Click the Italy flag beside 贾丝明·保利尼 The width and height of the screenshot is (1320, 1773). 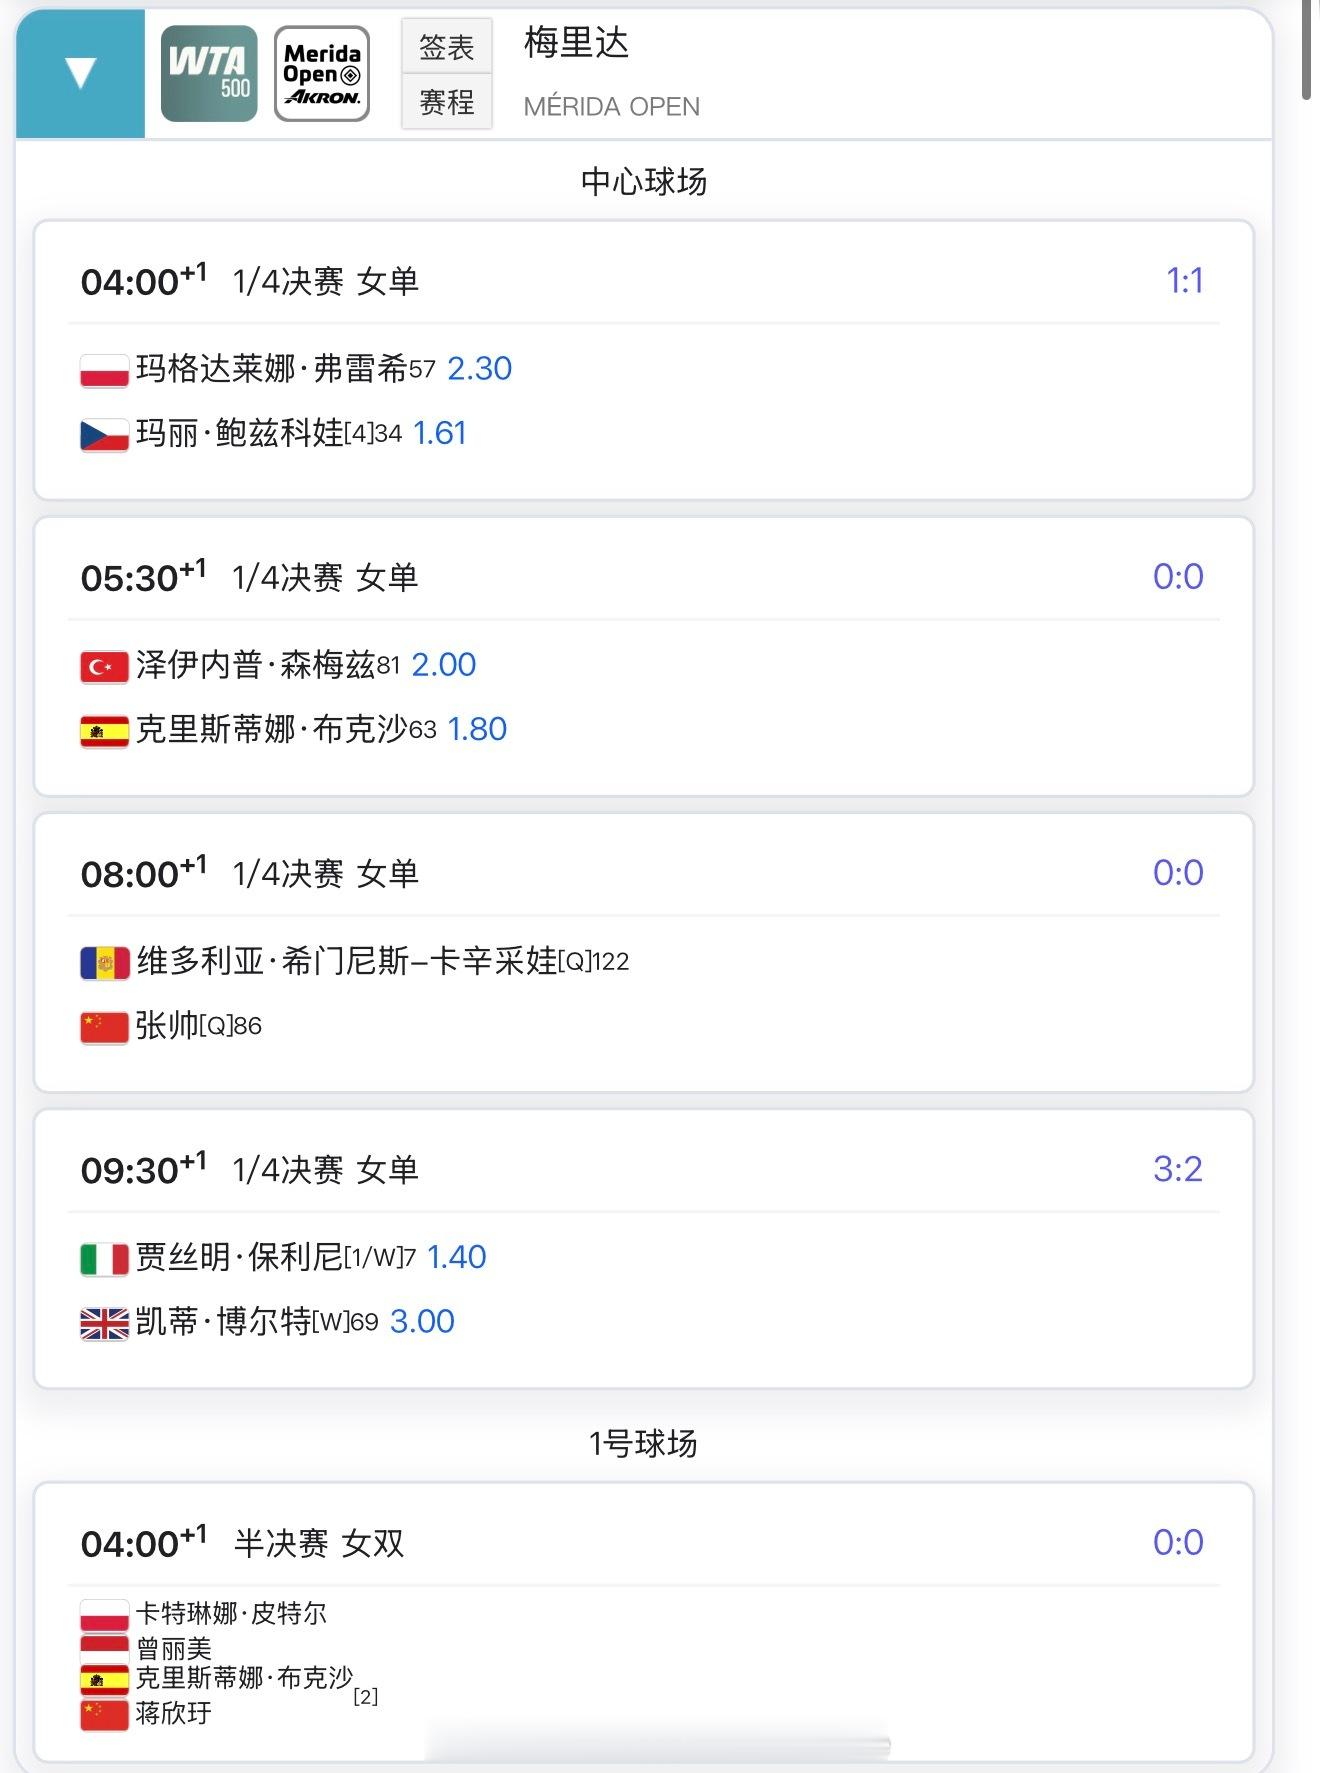click(x=104, y=1258)
